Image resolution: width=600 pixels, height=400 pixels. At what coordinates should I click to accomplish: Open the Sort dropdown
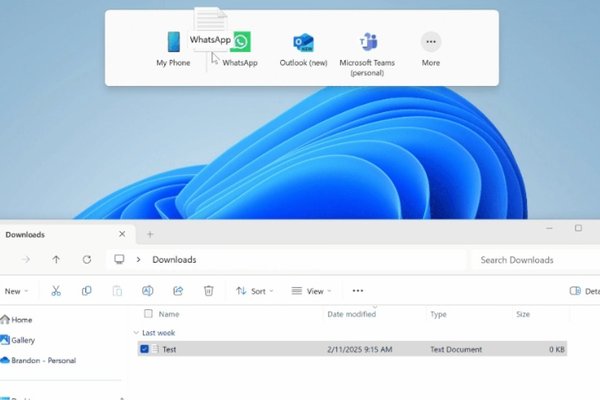254,291
